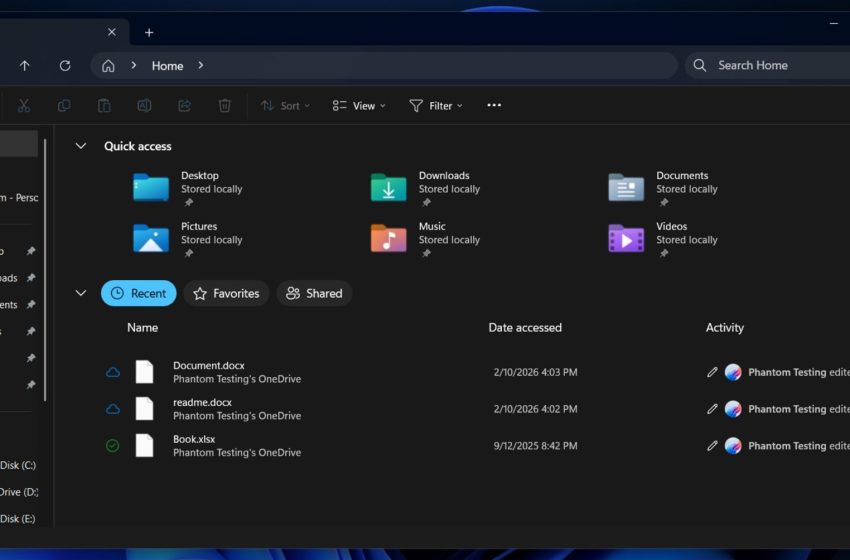The height and width of the screenshot is (560, 850).
Task: Switch to the Shared tab
Action: tap(314, 293)
